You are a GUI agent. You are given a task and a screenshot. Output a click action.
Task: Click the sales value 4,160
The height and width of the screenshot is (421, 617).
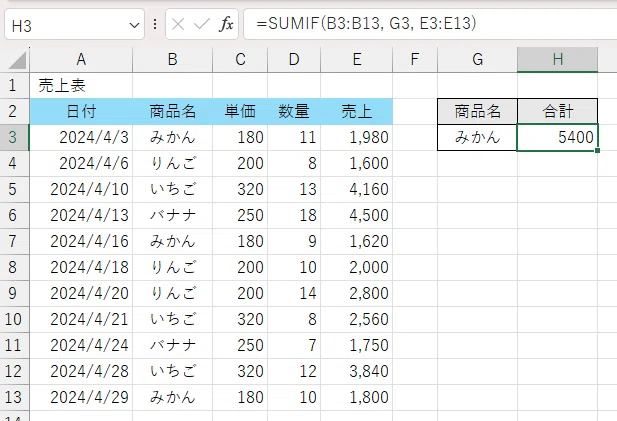point(357,189)
